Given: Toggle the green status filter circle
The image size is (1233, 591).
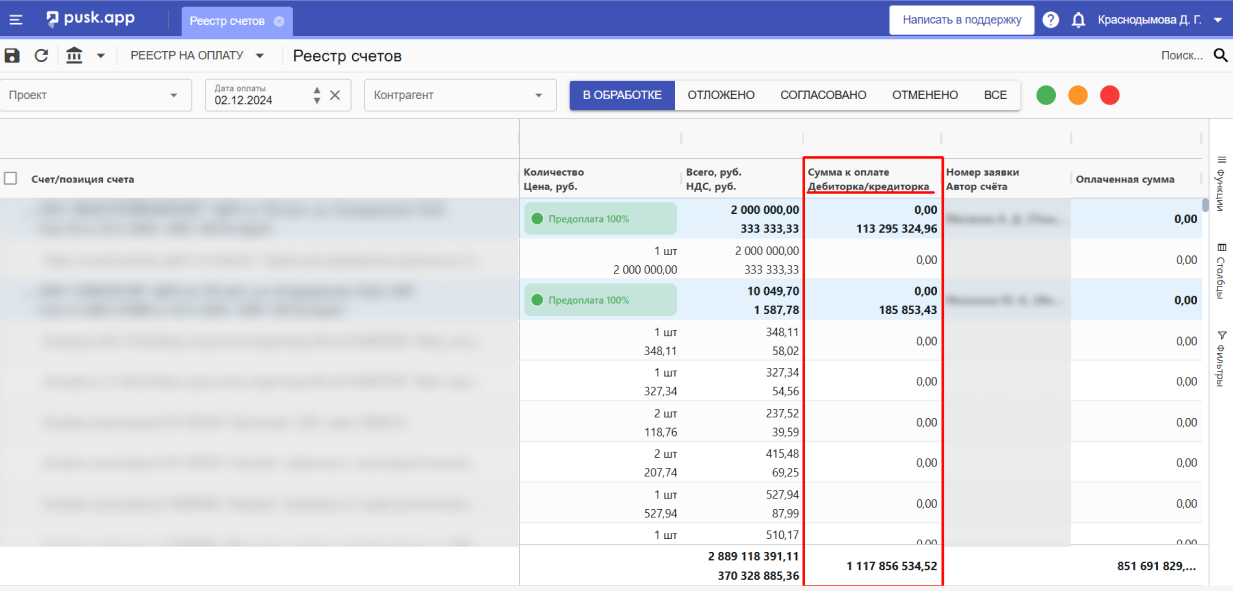Looking at the screenshot, I should pyautogui.click(x=1046, y=95).
